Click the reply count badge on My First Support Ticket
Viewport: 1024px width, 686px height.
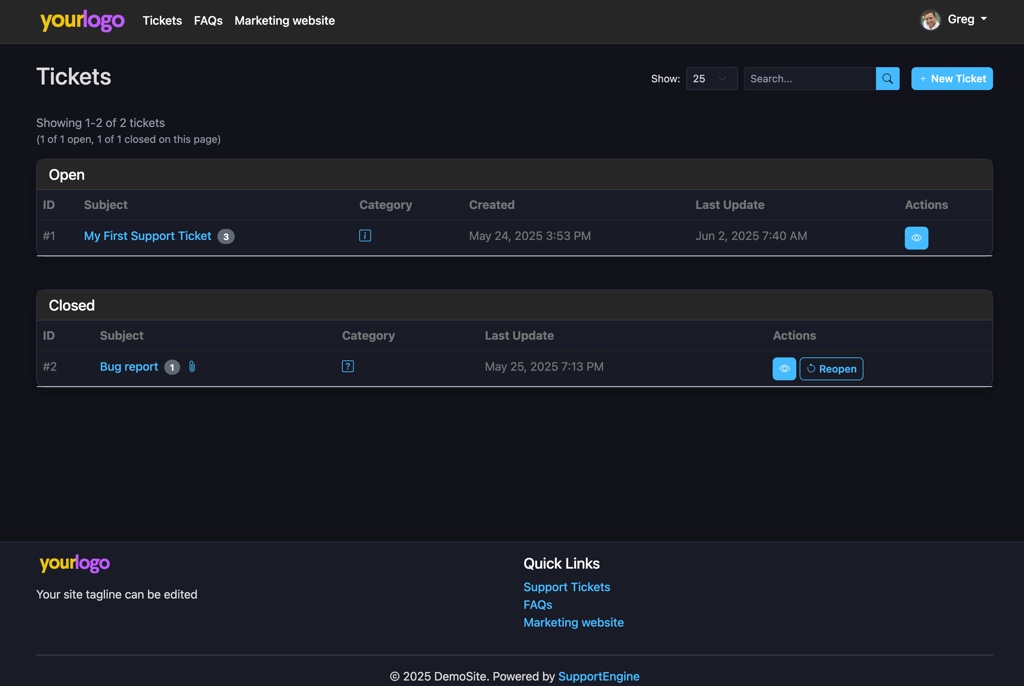coord(224,236)
